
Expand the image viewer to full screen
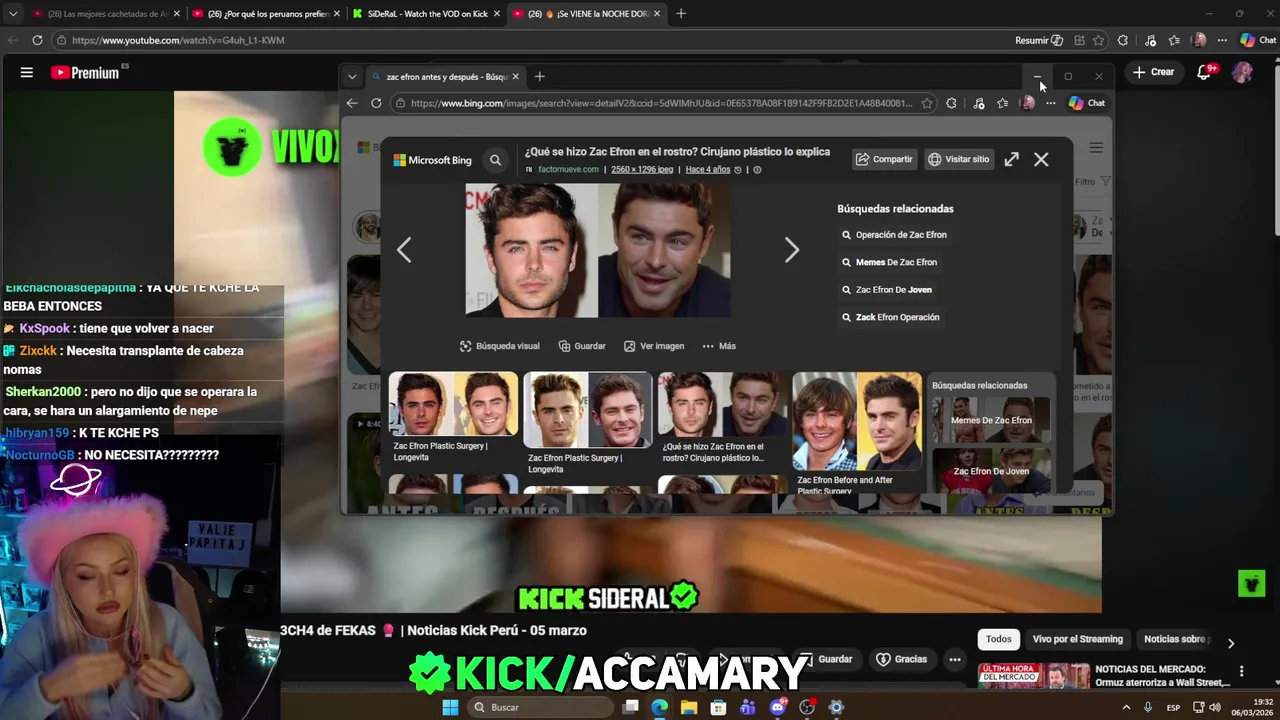pos(1012,159)
